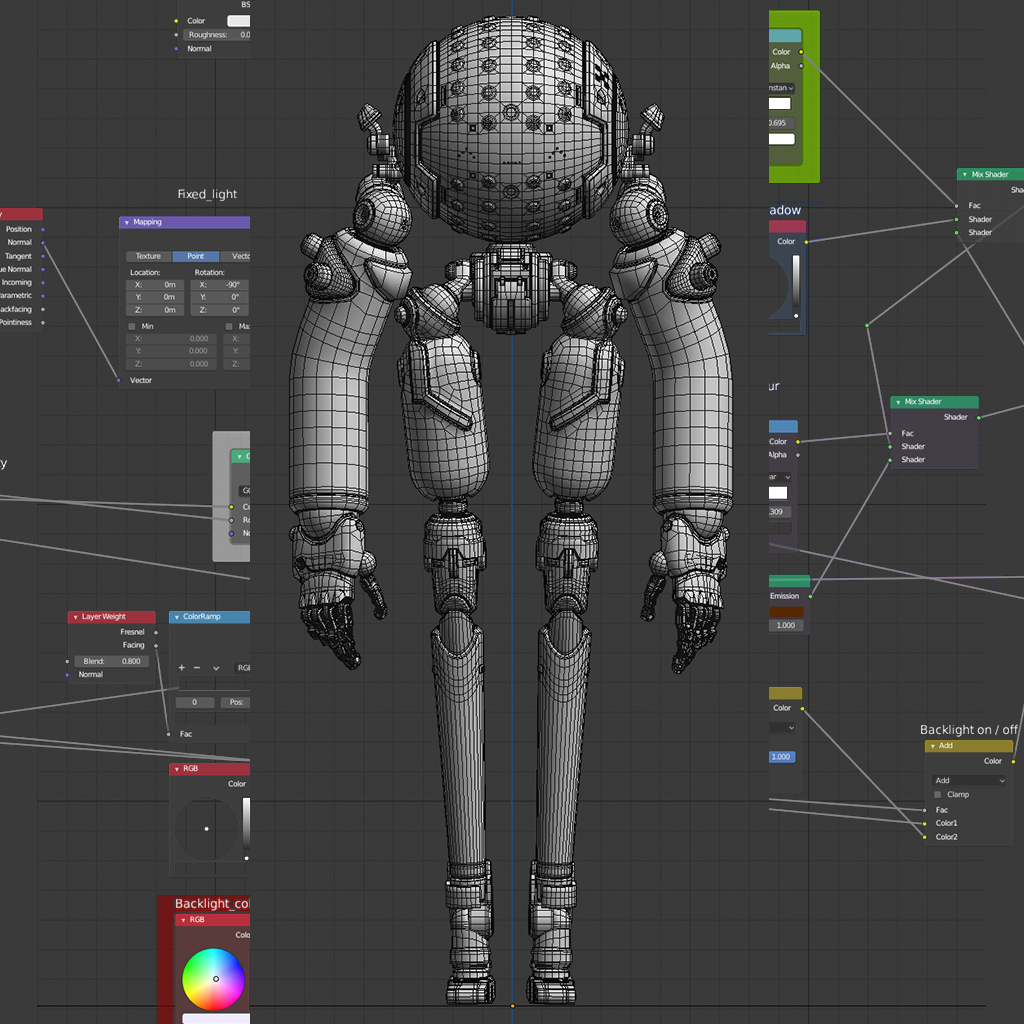Click the Vector output socket on the Mapping node

point(119,380)
